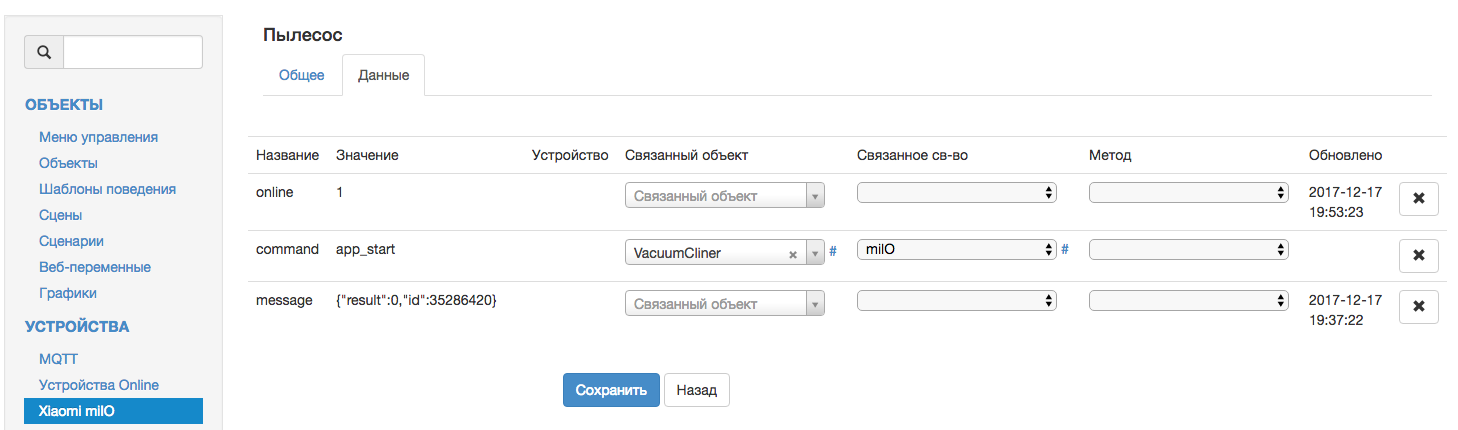The width and height of the screenshot is (1458, 430).
Task: Open the miIO linked property dropdown
Action: 956,249
